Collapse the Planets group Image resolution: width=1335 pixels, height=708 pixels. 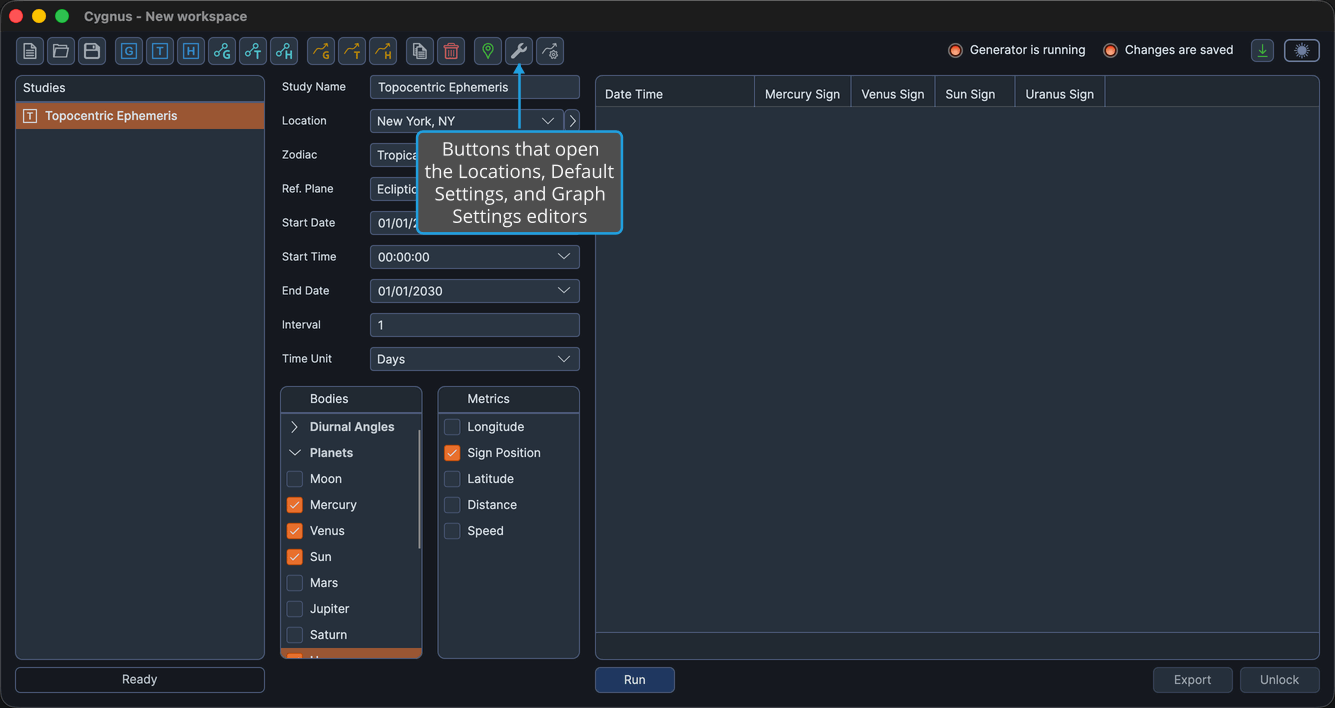(x=295, y=453)
